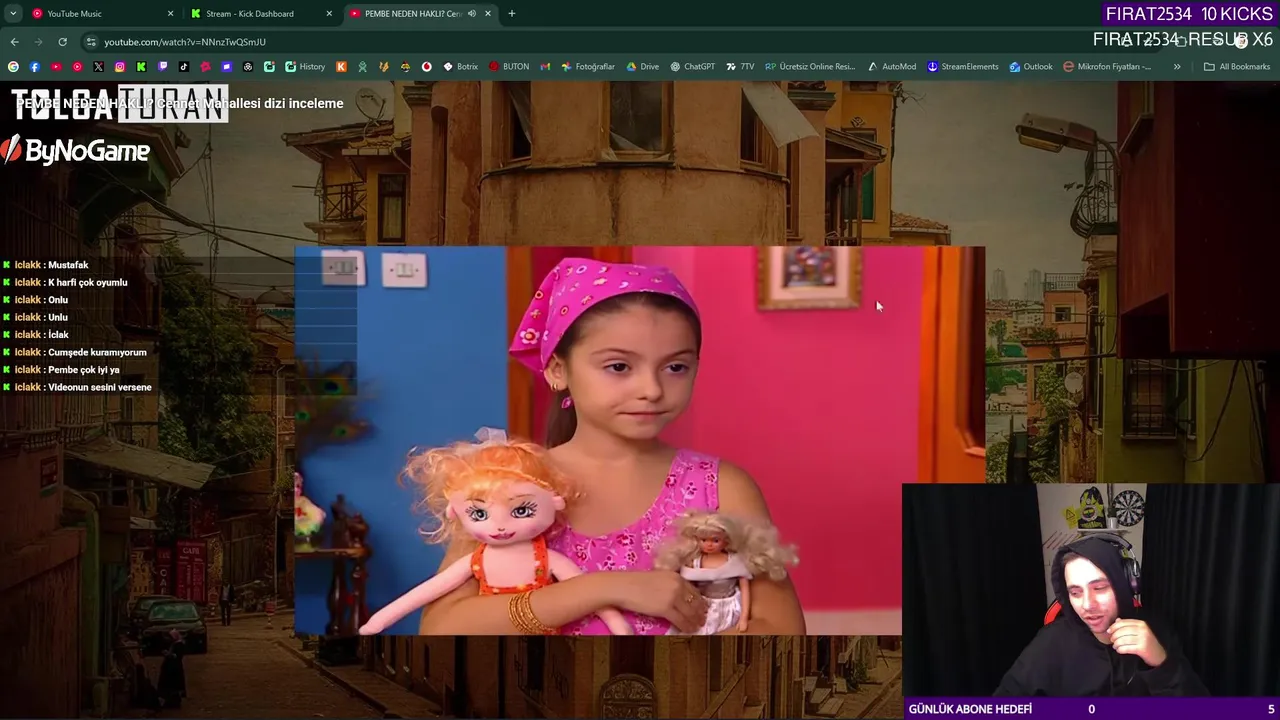Click the 'Cumşede kuramıyorum' chat message
1280x720 pixels.
click(x=97, y=352)
